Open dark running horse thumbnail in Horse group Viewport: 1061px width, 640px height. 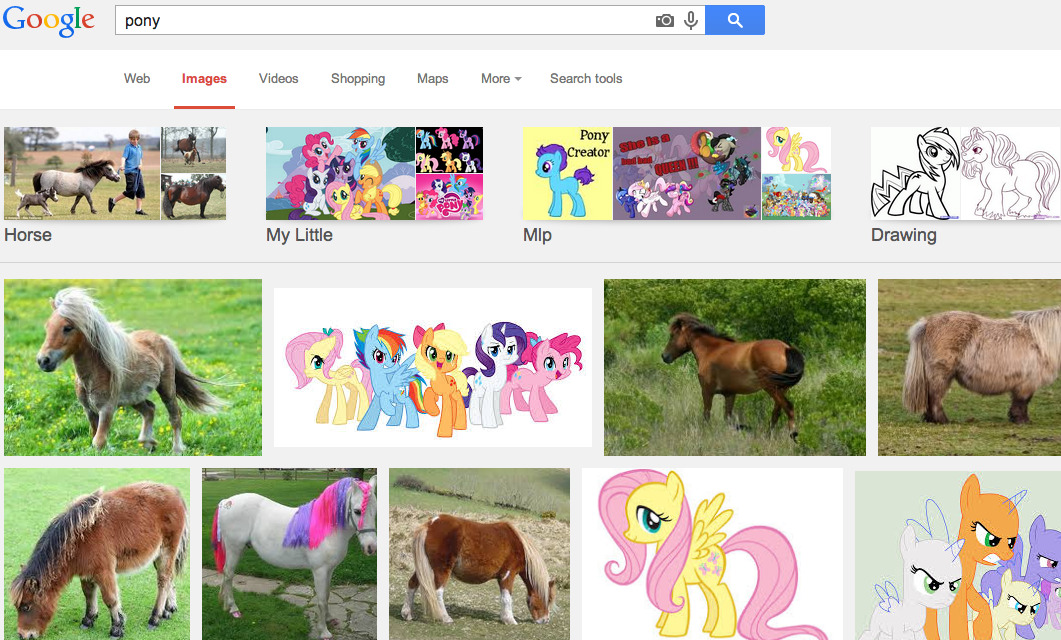194,150
